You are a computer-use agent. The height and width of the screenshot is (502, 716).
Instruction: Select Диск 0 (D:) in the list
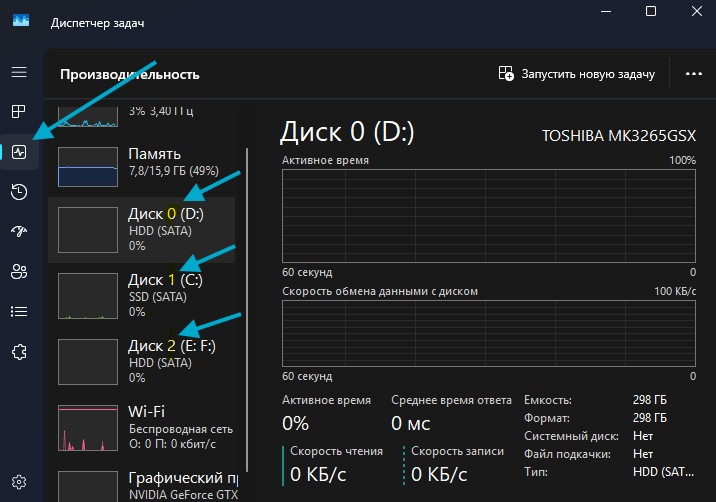click(x=142, y=230)
